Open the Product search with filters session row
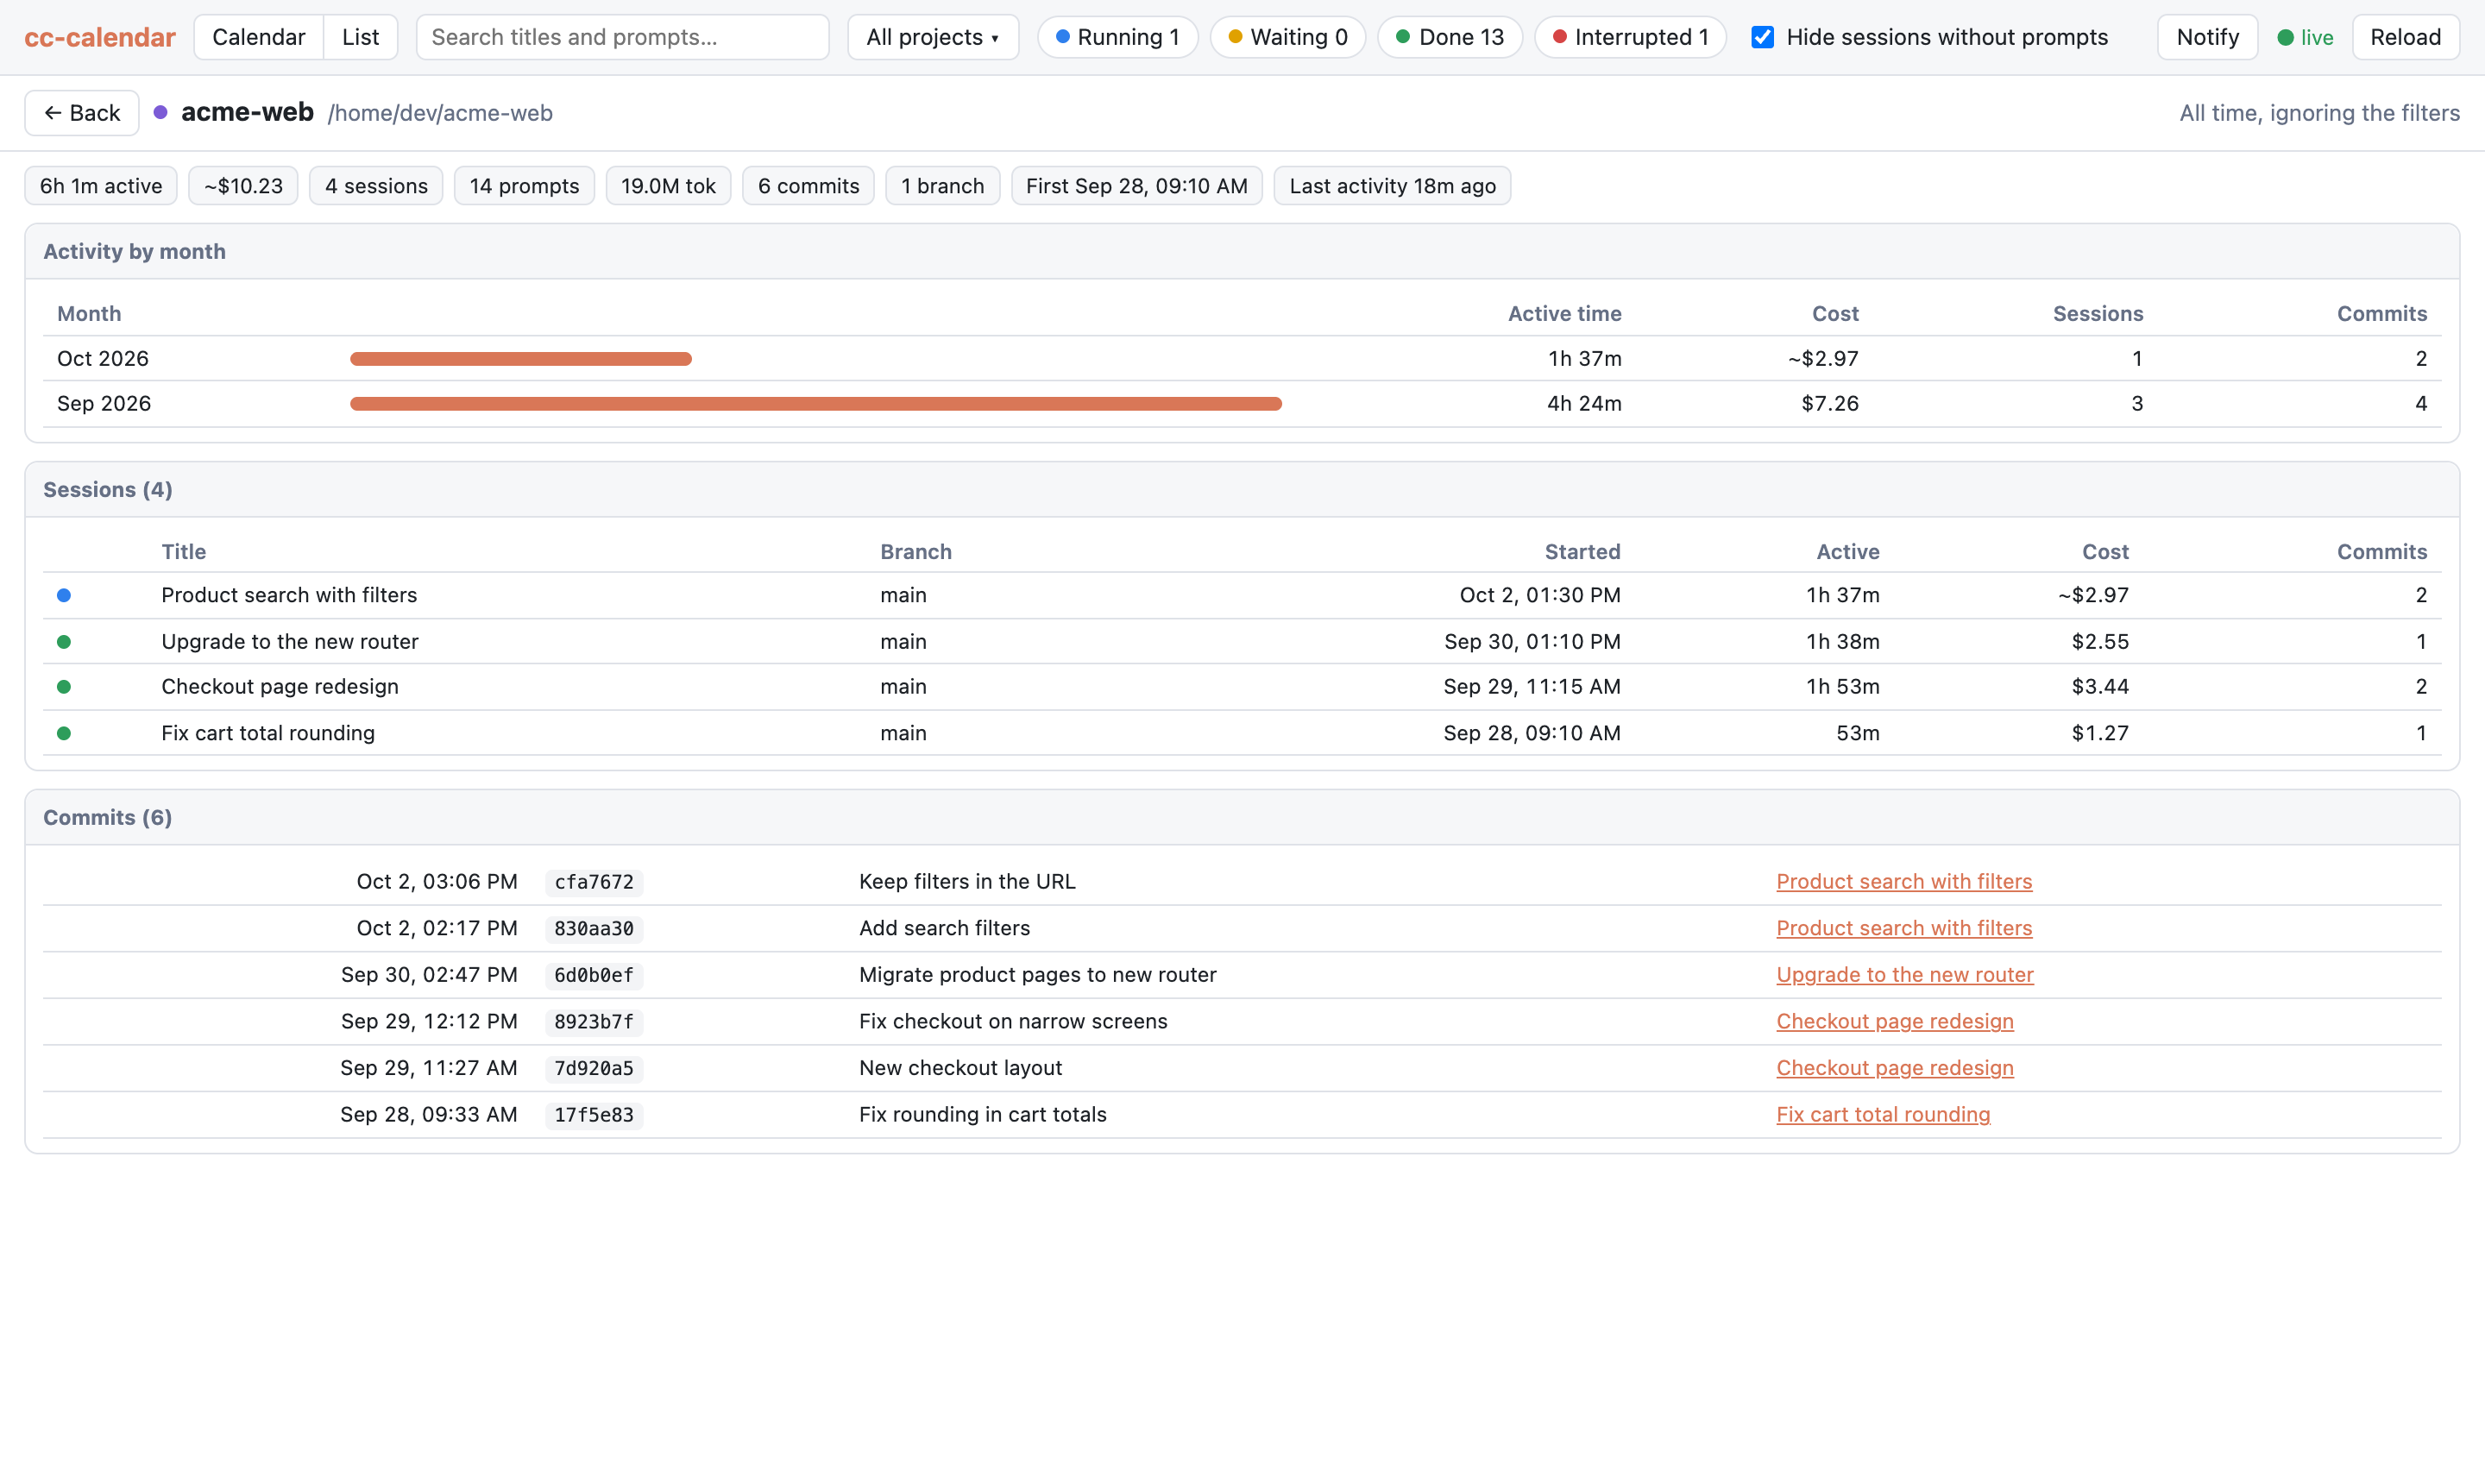The width and height of the screenshot is (2485, 1484). (1242, 595)
